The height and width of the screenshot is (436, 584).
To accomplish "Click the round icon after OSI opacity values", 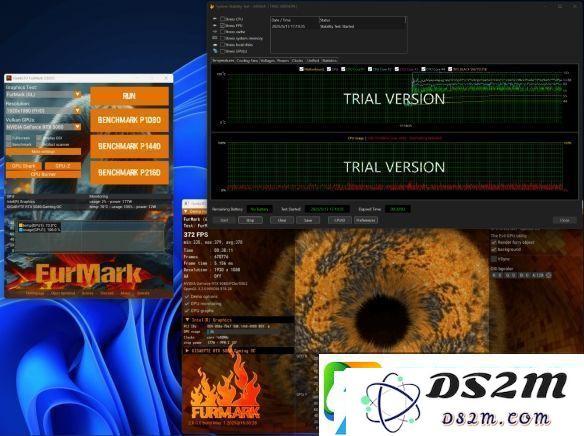I will click(548, 275).
